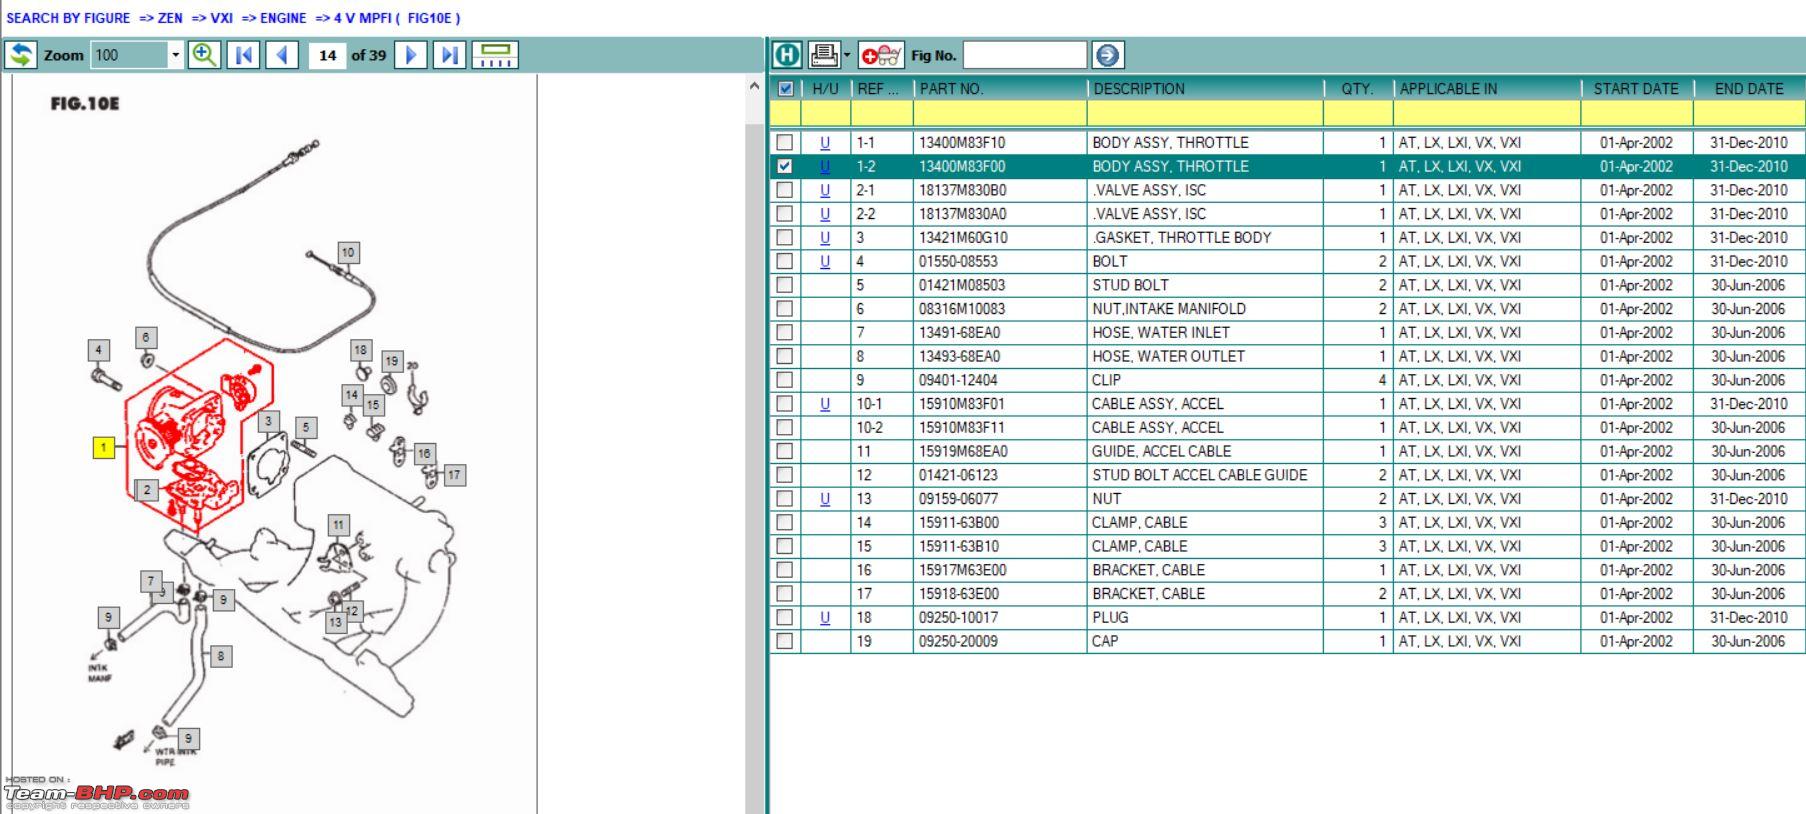Open the U link for ref 2-2
The image size is (1806, 814).
point(825,214)
